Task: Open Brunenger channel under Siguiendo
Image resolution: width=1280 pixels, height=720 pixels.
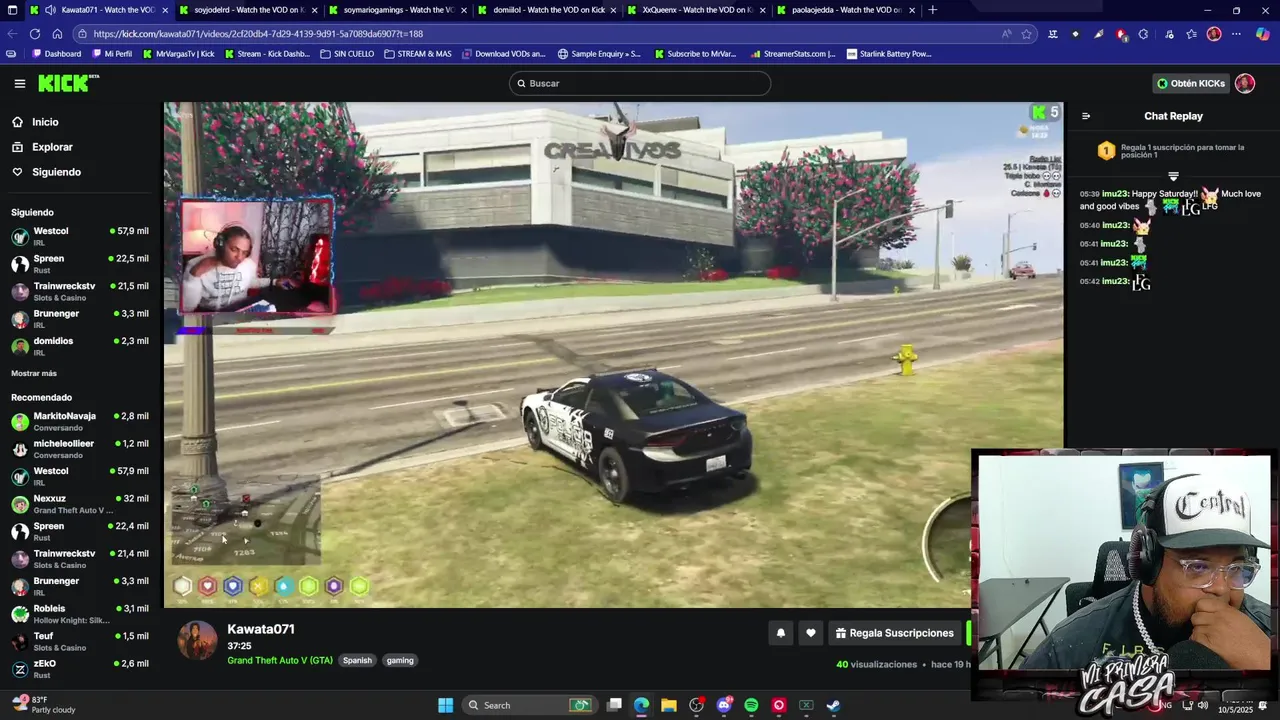Action: [80, 318]
